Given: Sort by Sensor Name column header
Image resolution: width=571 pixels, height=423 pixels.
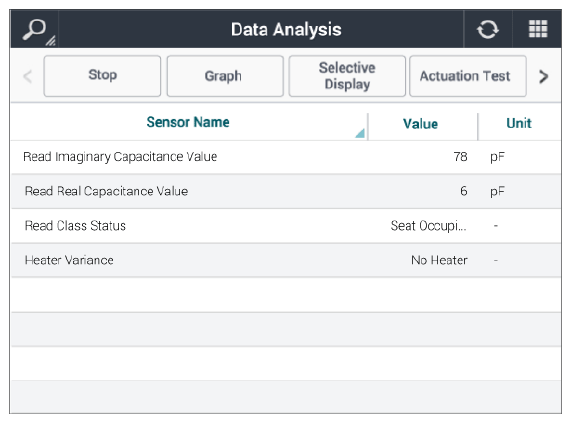Looking at the screenshot, I should pos(188,122).
